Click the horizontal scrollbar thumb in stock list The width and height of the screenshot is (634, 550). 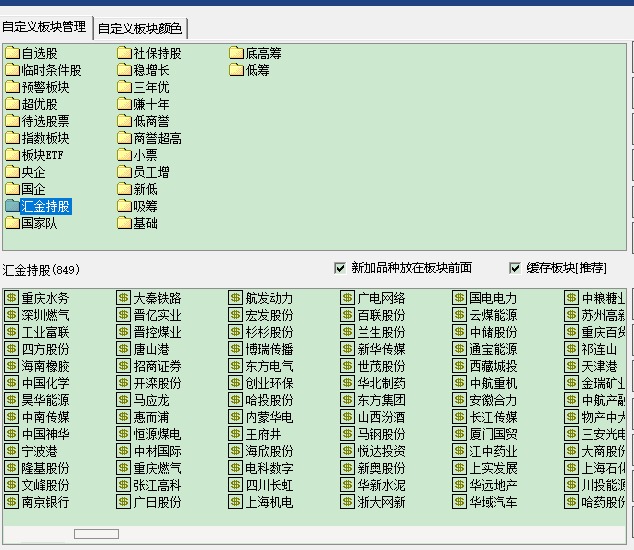click(96, 534)
